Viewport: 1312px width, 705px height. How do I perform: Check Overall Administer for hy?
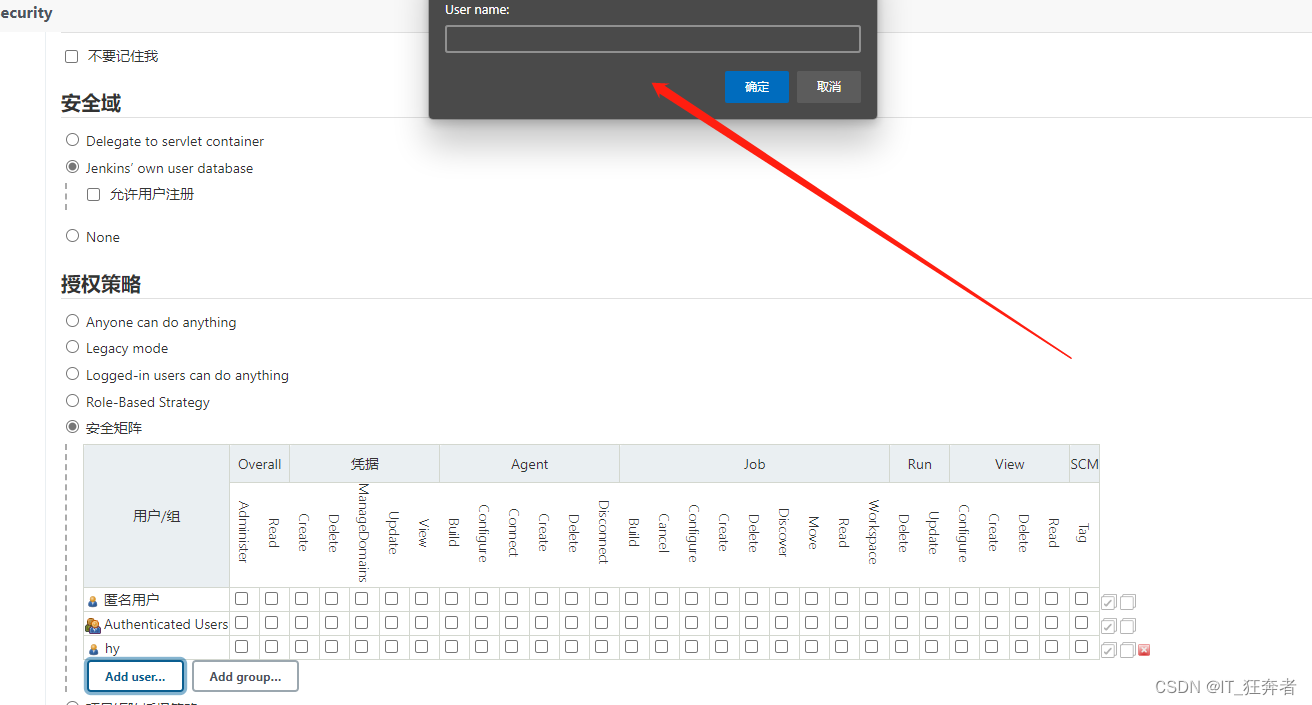point(242,647)
